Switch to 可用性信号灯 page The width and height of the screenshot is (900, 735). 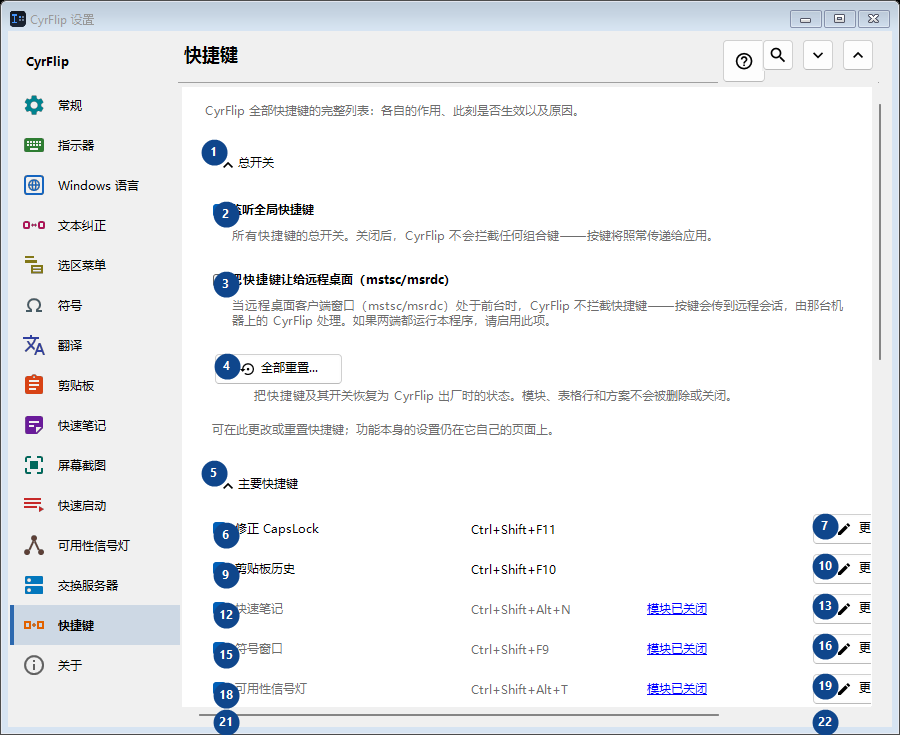95,545
